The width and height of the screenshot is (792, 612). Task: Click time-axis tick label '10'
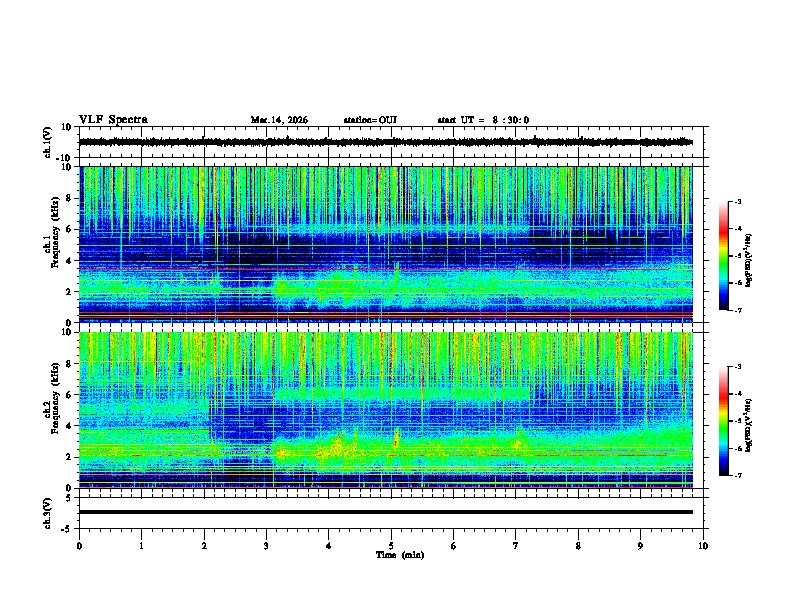pyautogui.click(x=703, y=546)
